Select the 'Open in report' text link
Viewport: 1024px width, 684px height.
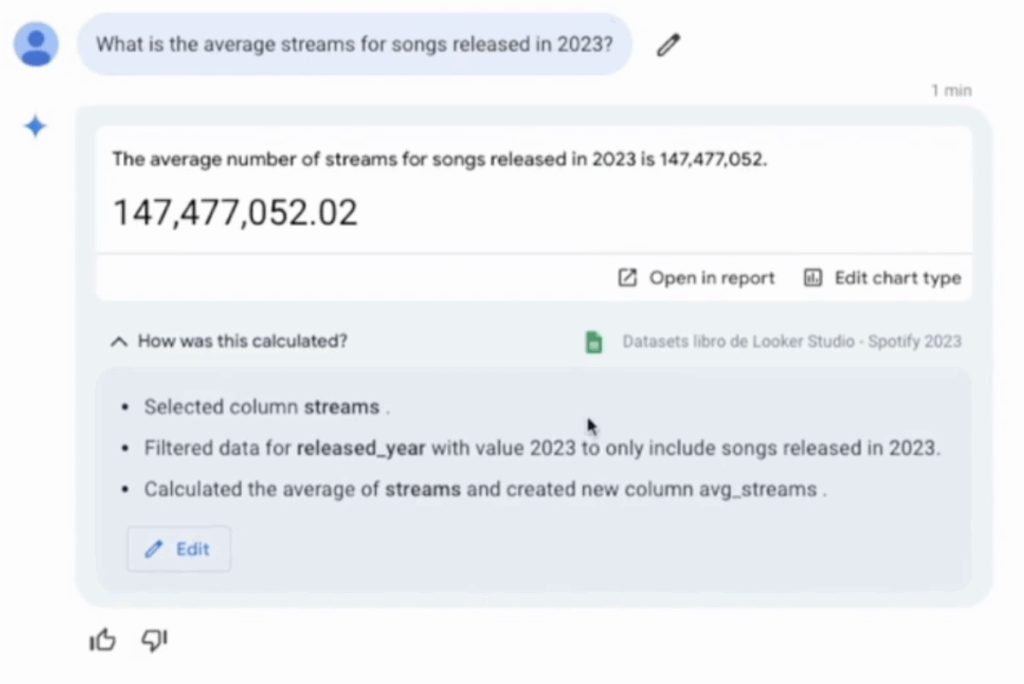point(711,278)
